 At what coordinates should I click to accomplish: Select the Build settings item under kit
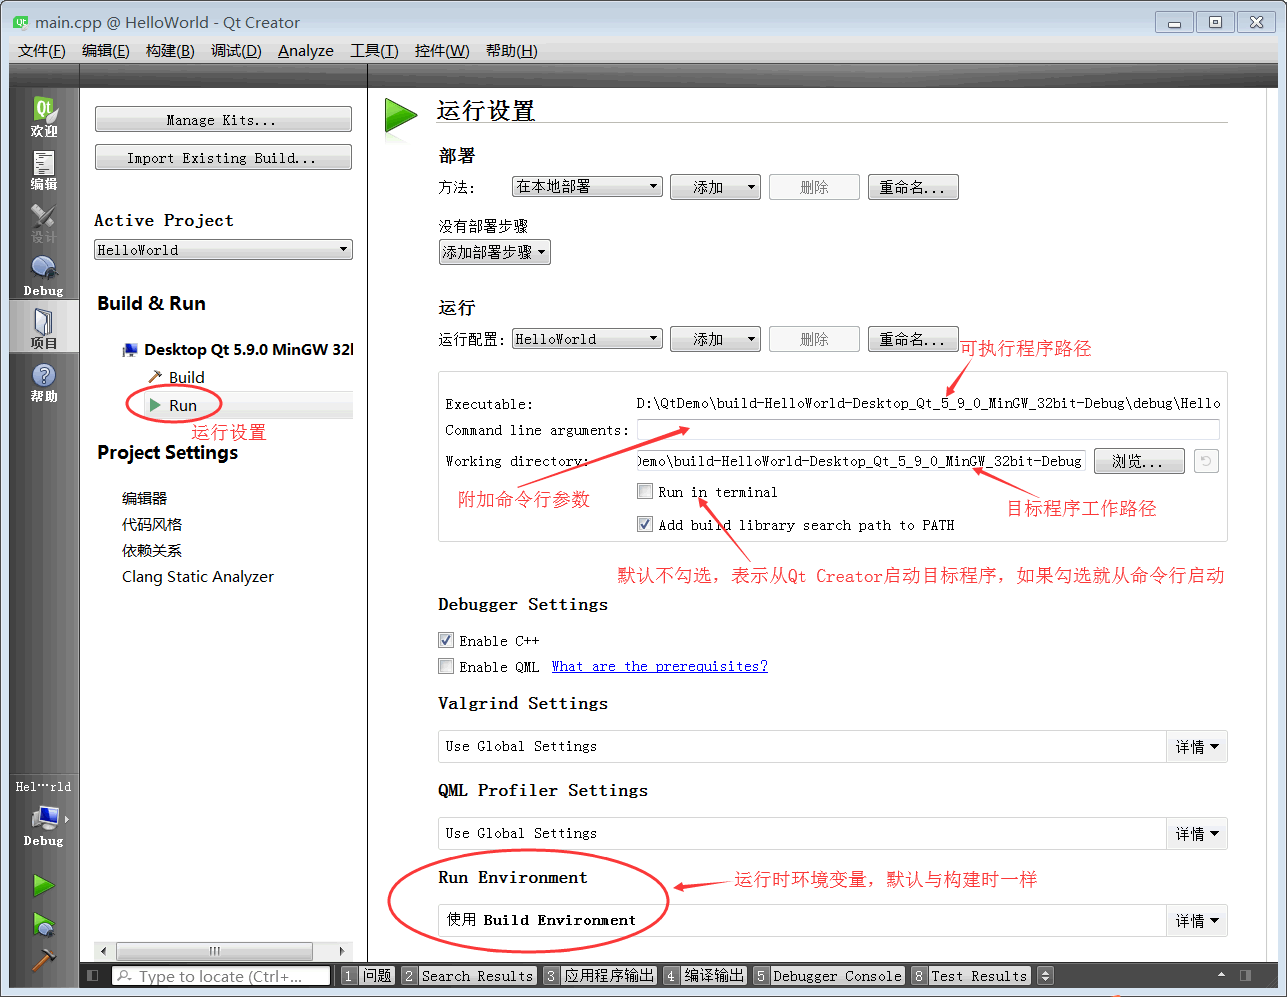click(186, 377)
